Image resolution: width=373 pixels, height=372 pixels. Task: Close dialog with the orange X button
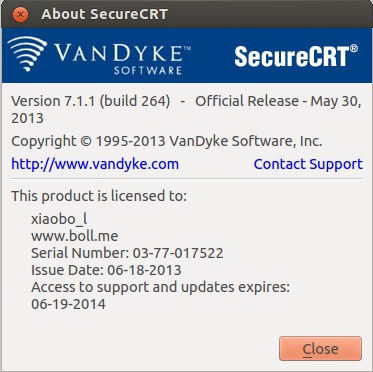[20, 14]
